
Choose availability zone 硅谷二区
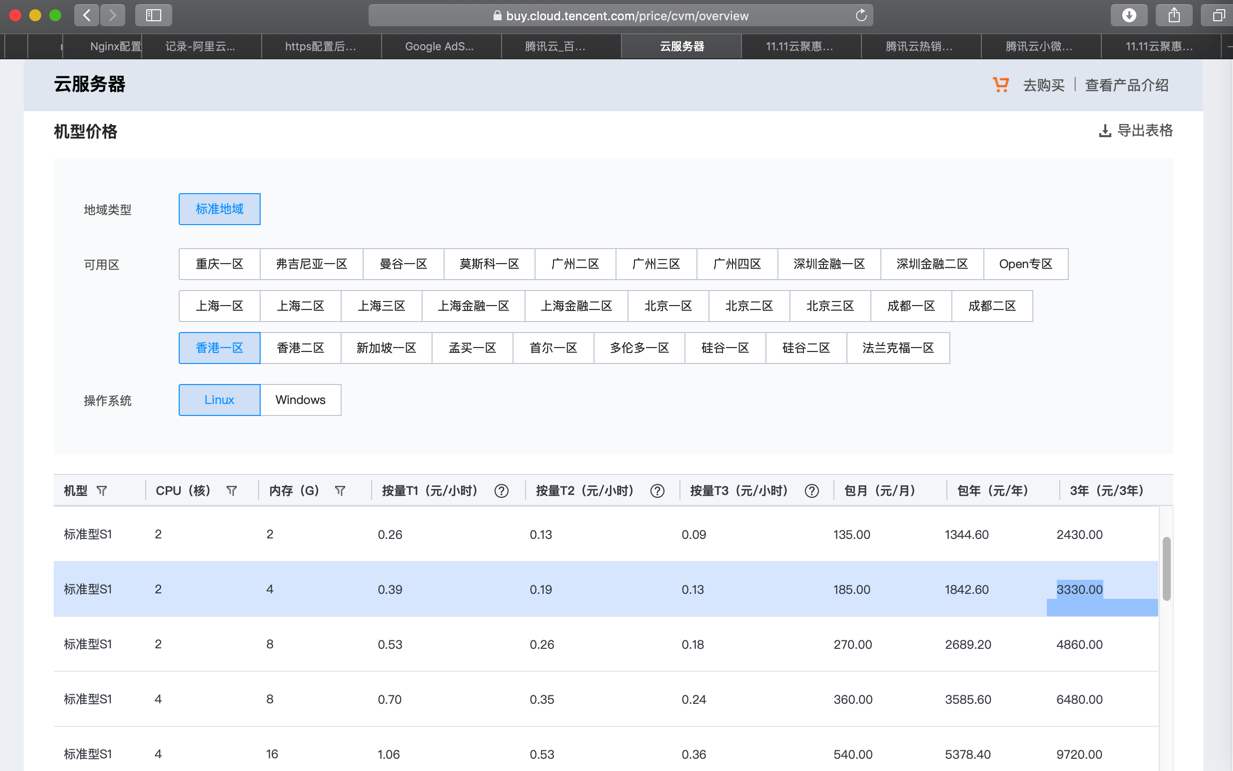click(806, 348)
